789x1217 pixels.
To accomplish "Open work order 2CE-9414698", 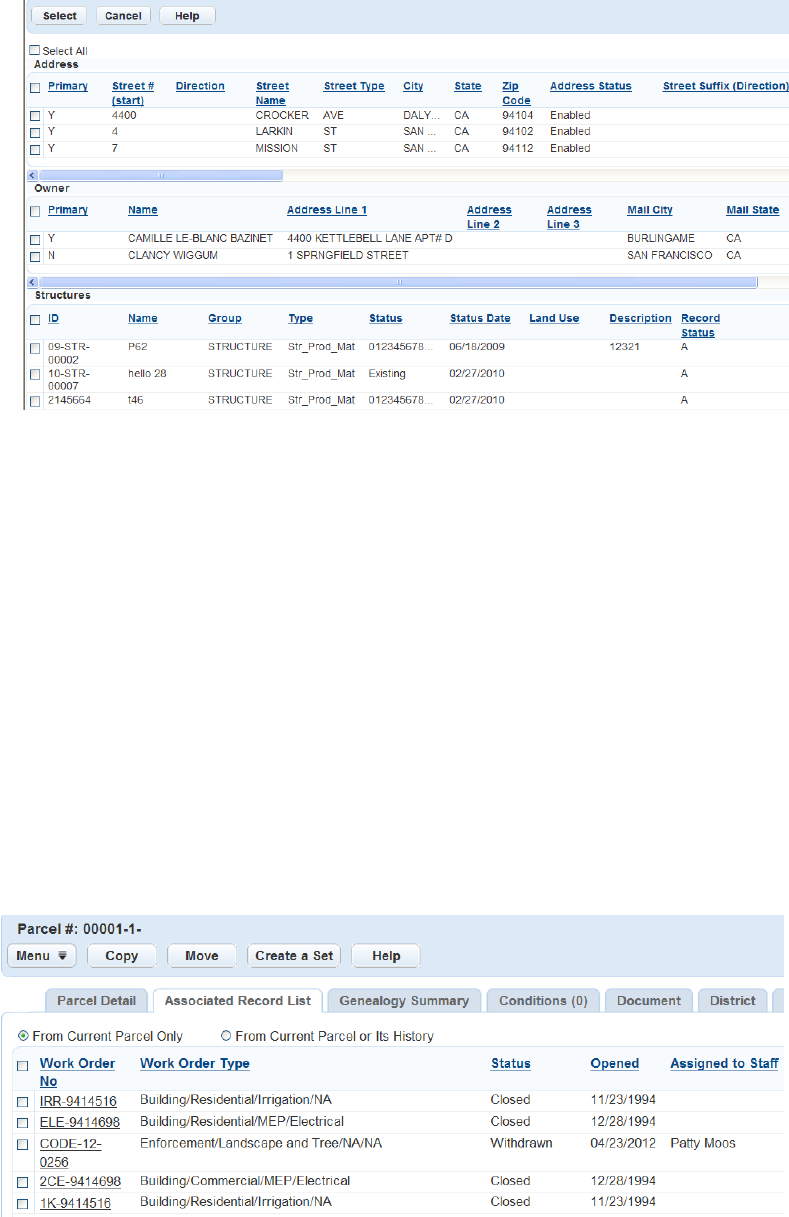I will [80, 1181].
